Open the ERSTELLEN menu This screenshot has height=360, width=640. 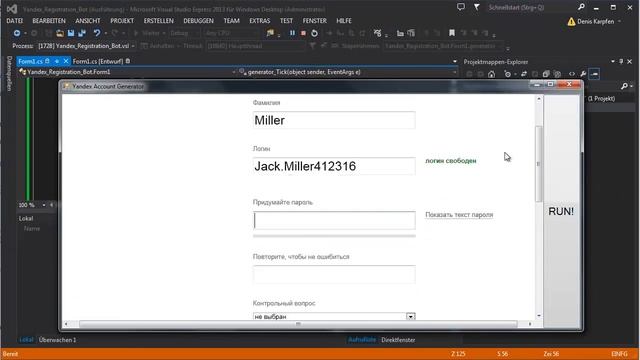coord(158,21)
